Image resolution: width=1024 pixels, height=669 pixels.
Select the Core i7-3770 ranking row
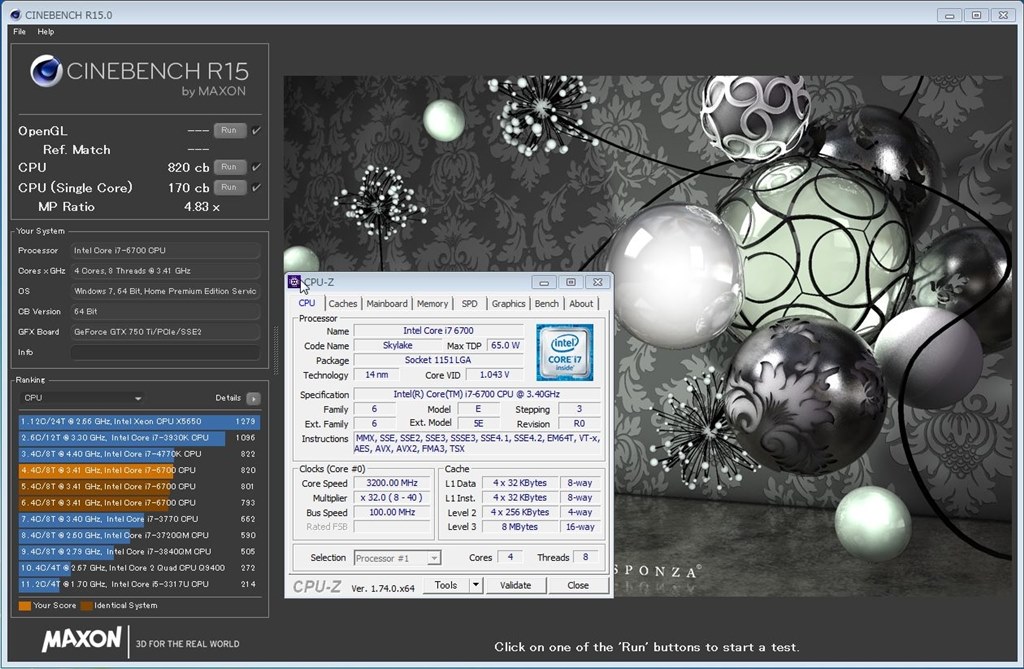click(x=139, y=519)
